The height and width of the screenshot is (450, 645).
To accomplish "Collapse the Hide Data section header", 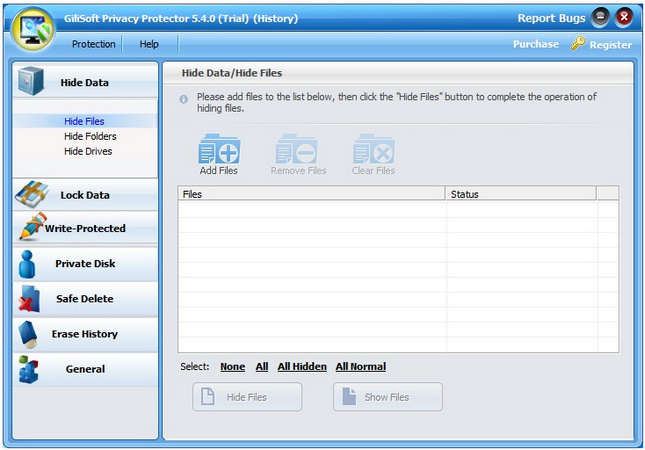I will [85, 83].
